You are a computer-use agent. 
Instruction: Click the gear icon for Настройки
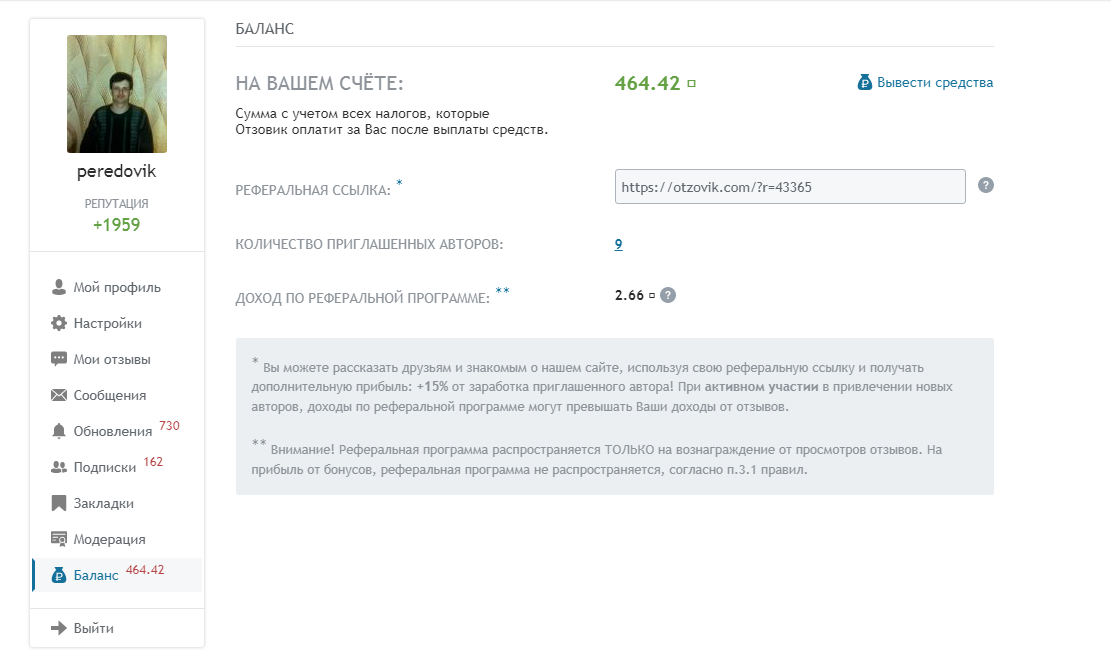pyautogui.click(x=58, y=324)
